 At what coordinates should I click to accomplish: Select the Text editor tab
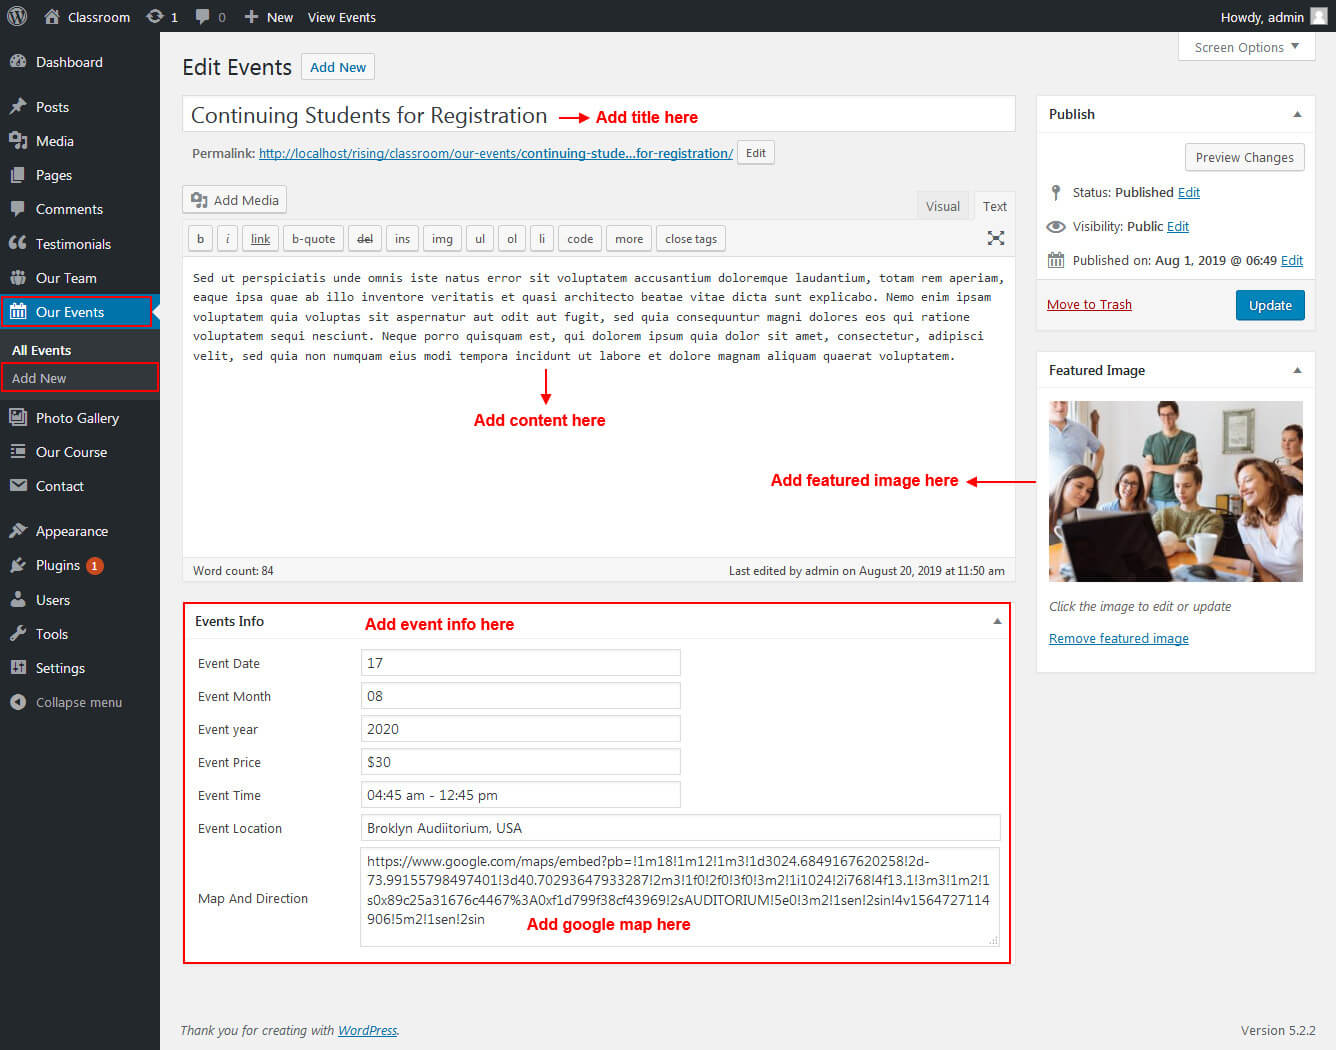pos(994,206)
